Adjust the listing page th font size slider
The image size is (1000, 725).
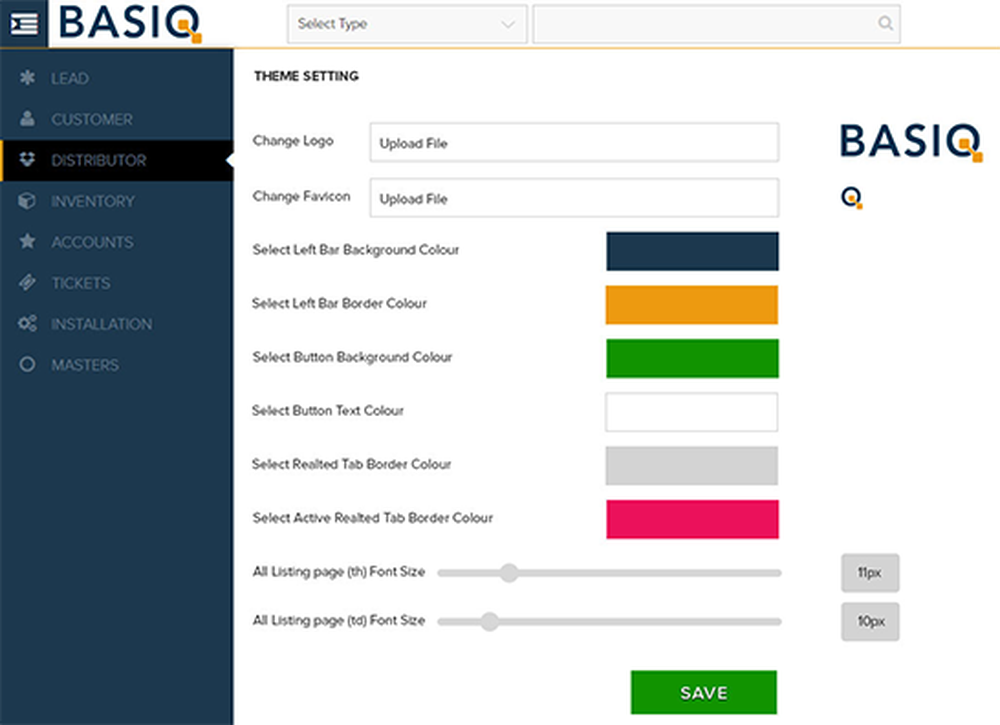(x=510, y=572)
